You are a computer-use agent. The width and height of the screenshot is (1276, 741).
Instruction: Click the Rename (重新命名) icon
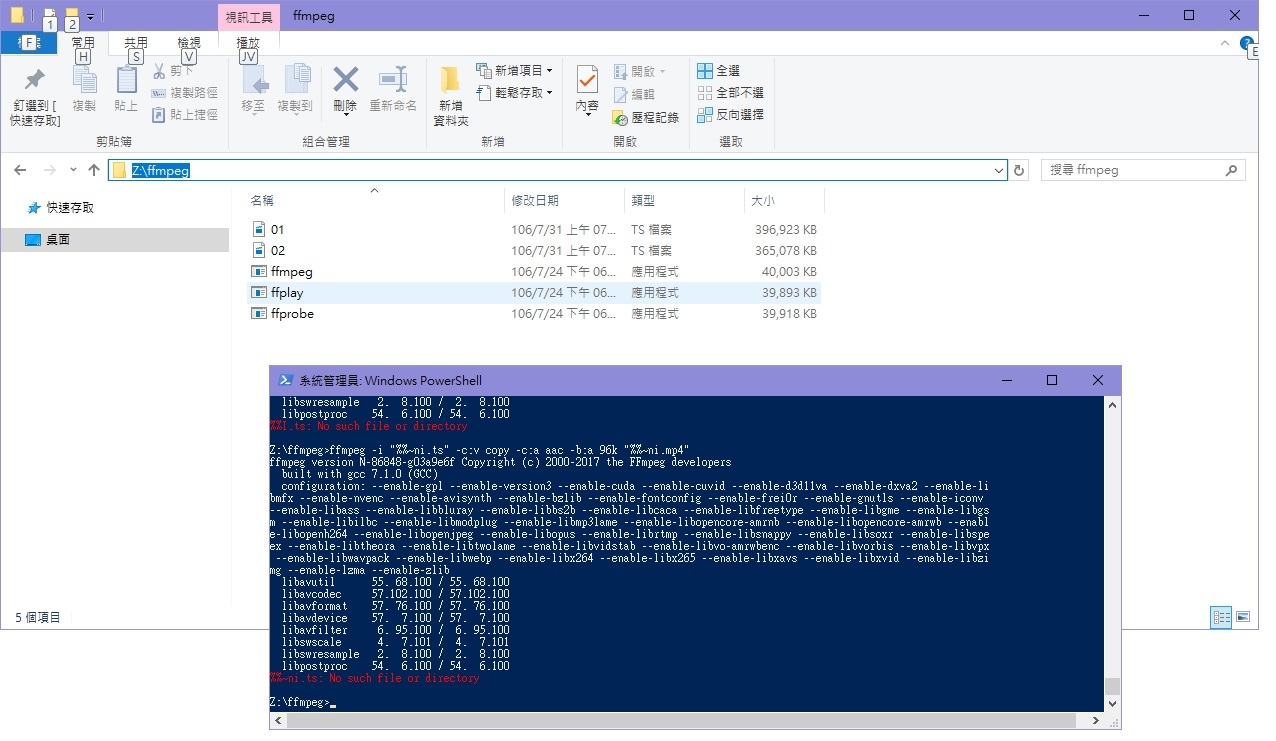[x=393, y=79]
